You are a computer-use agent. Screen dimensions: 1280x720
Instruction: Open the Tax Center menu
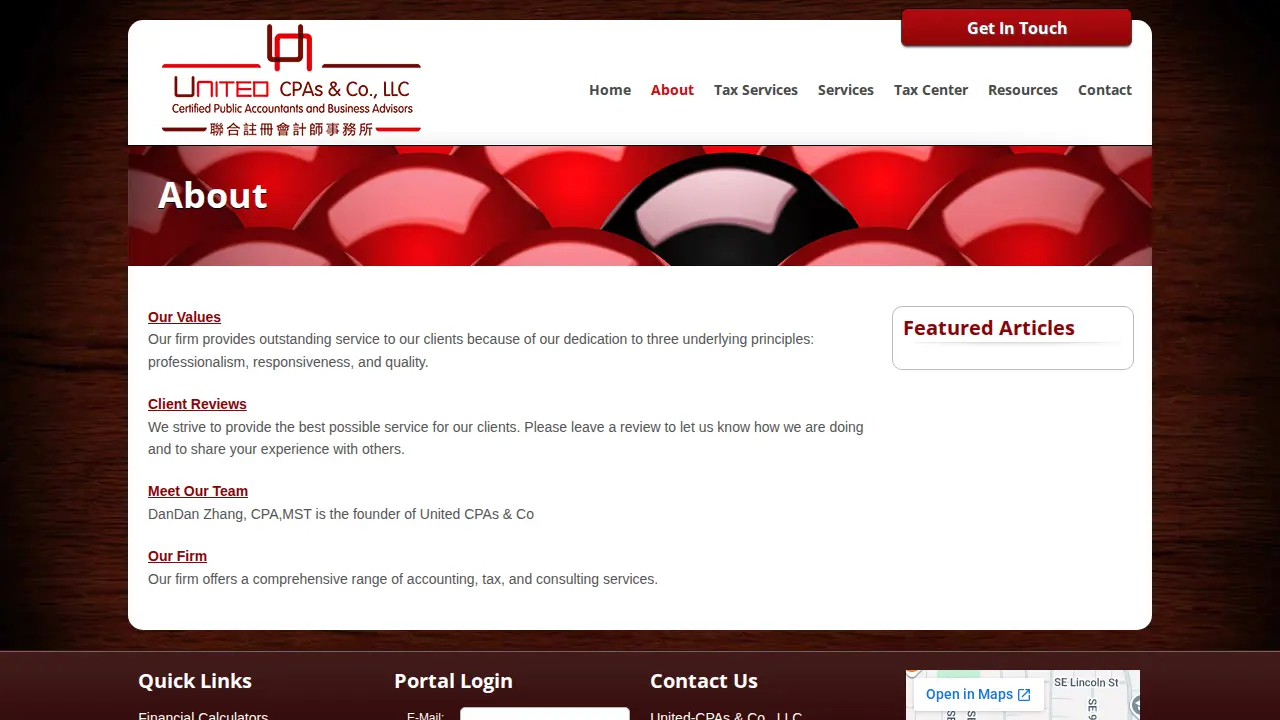click(931, 90)
